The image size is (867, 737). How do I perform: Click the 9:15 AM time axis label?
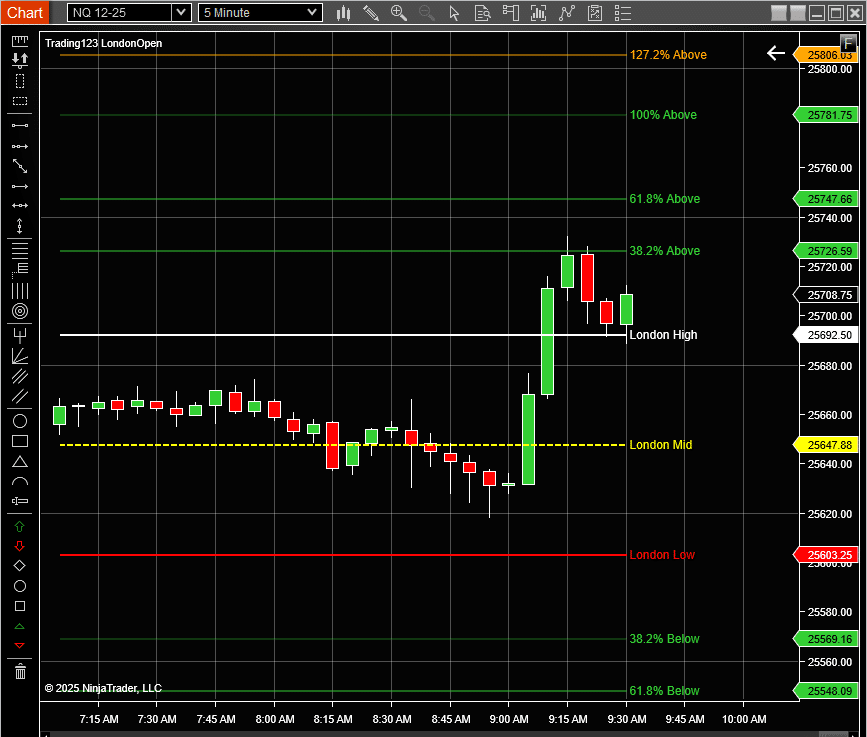pos(567,719)
